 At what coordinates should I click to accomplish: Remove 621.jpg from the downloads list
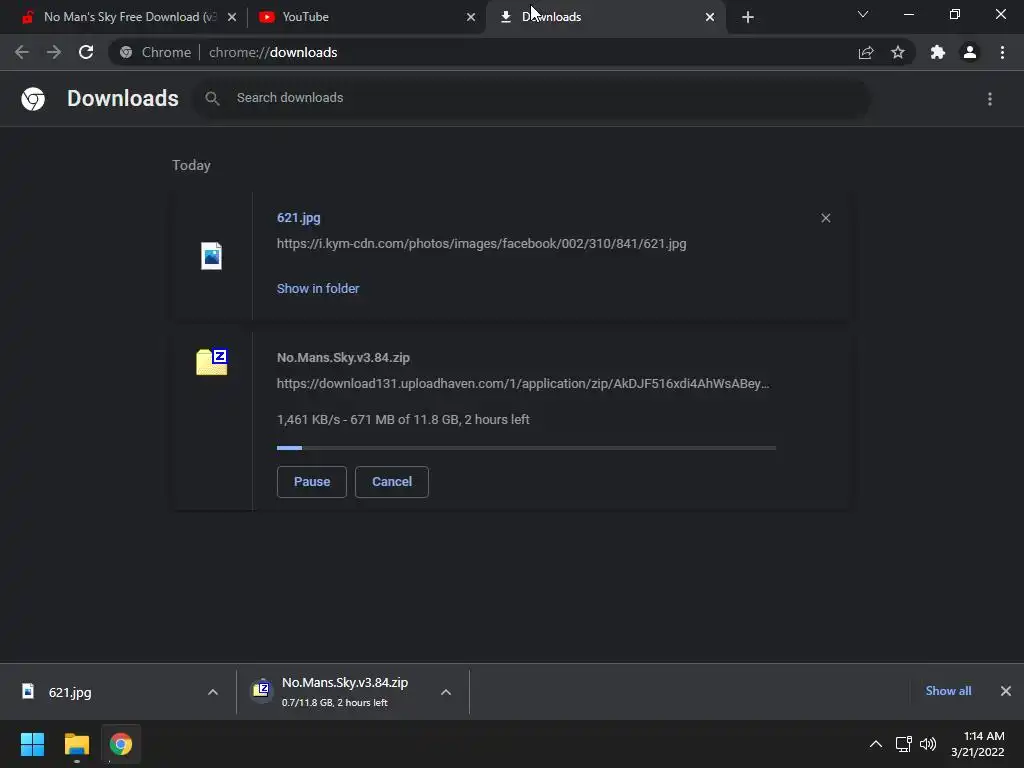pos(825,218)
